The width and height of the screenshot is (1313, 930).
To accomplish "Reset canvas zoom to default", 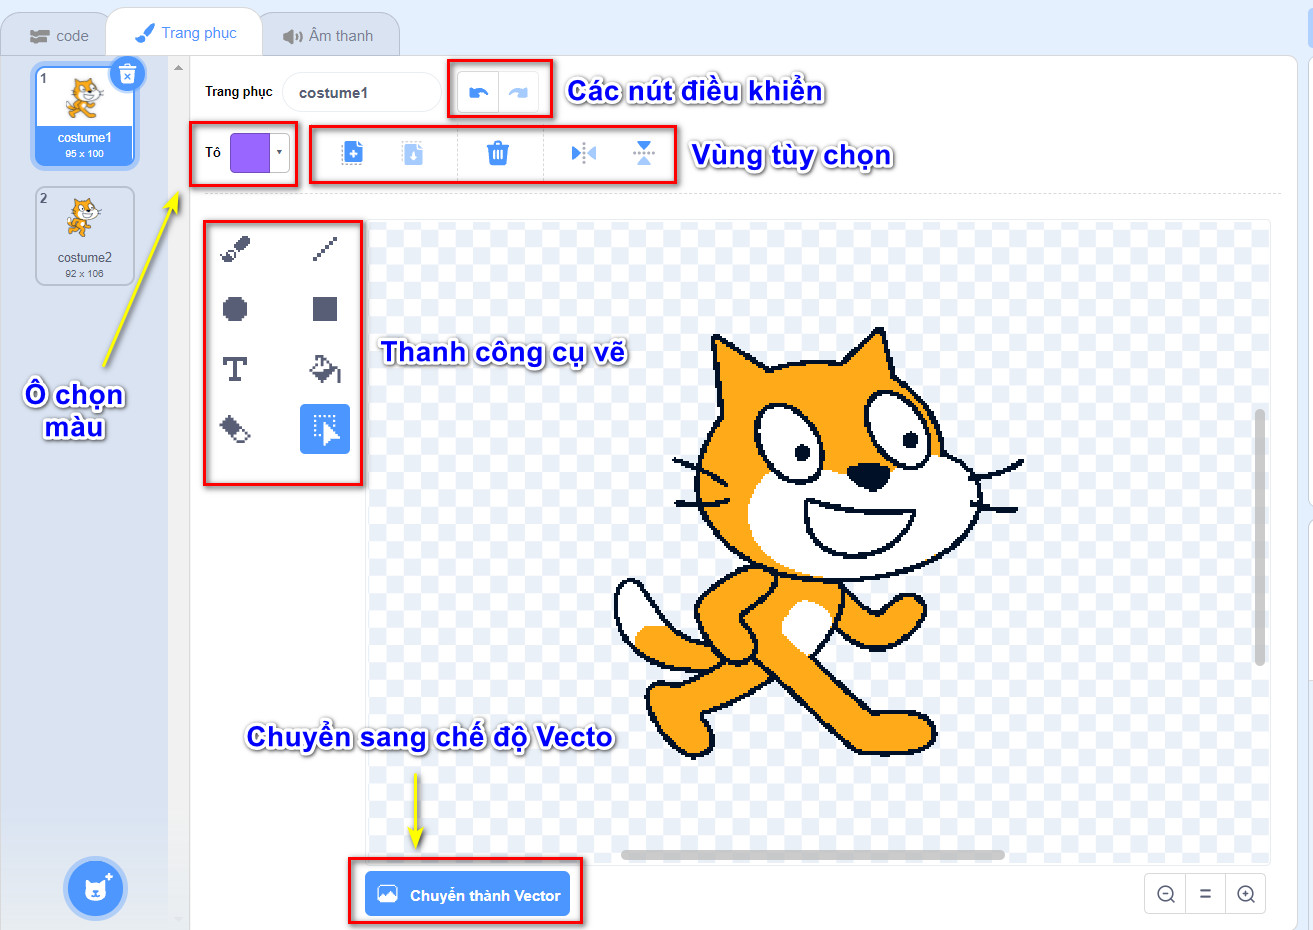I will click(x=1206, y=894).
